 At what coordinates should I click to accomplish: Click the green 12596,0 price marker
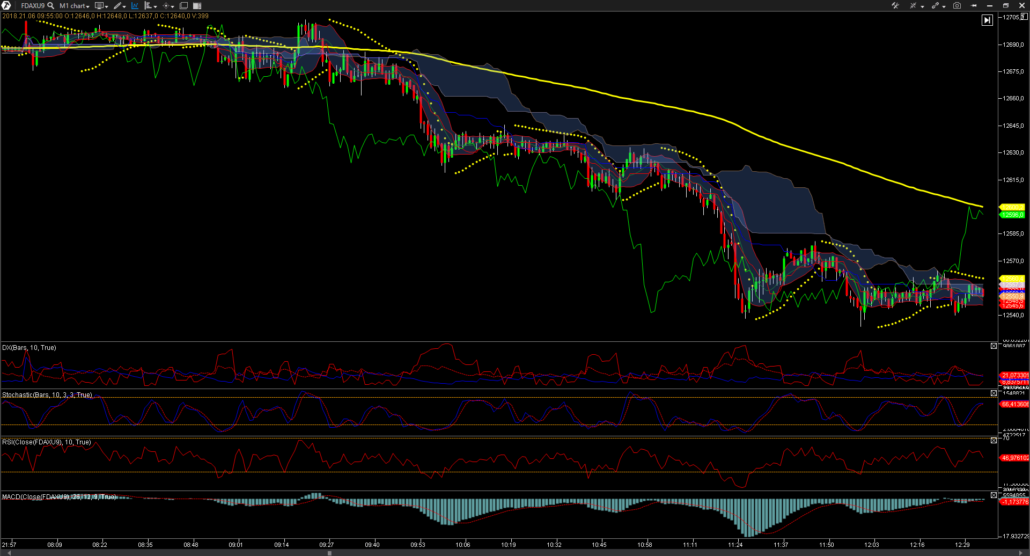pyautogui.click(x=1012, y=215)
